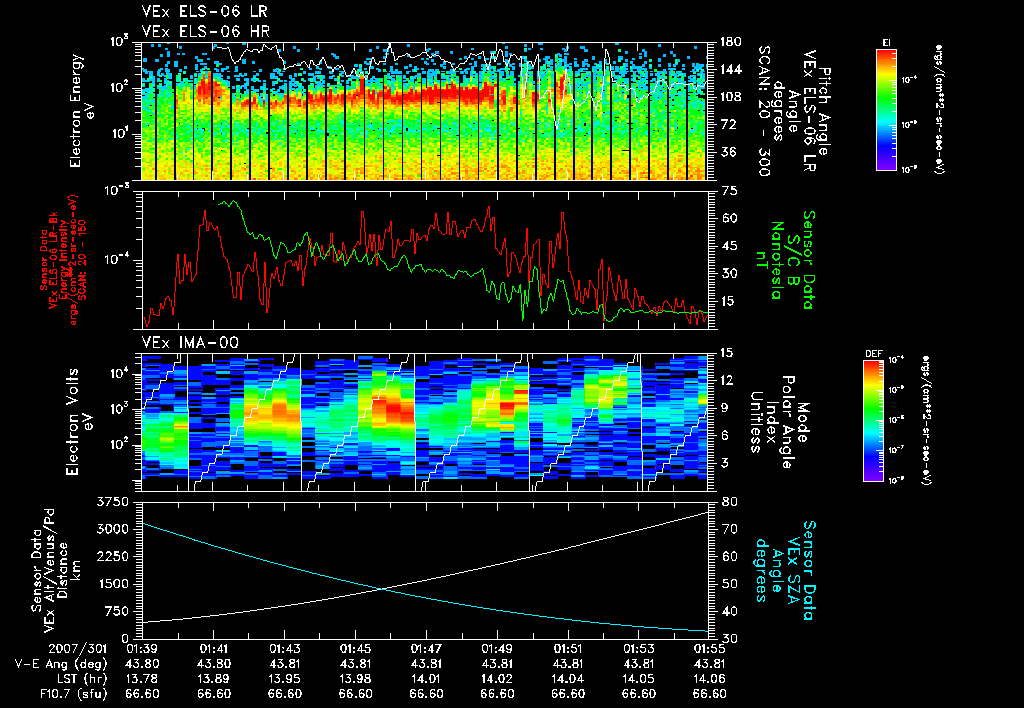Click the LST value '14.06'
1024x708 pixels.
pyautogui.click(x=709, y=679)
